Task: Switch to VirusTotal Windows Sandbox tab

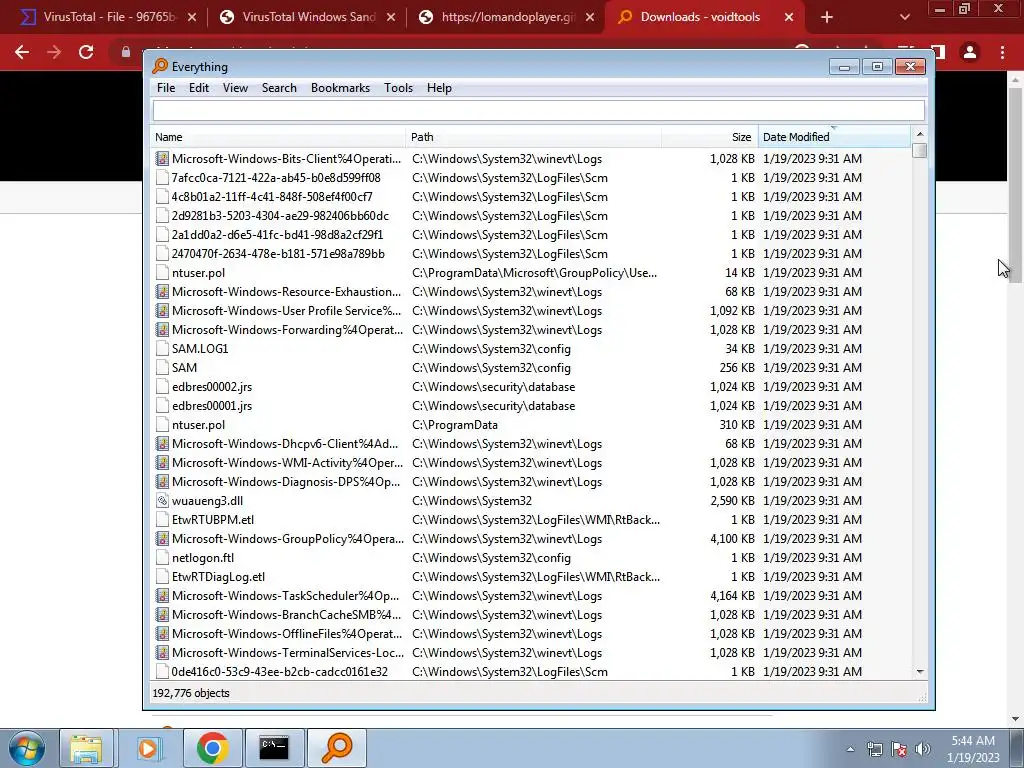Action: pyautogui.click(x=307, y=17)
